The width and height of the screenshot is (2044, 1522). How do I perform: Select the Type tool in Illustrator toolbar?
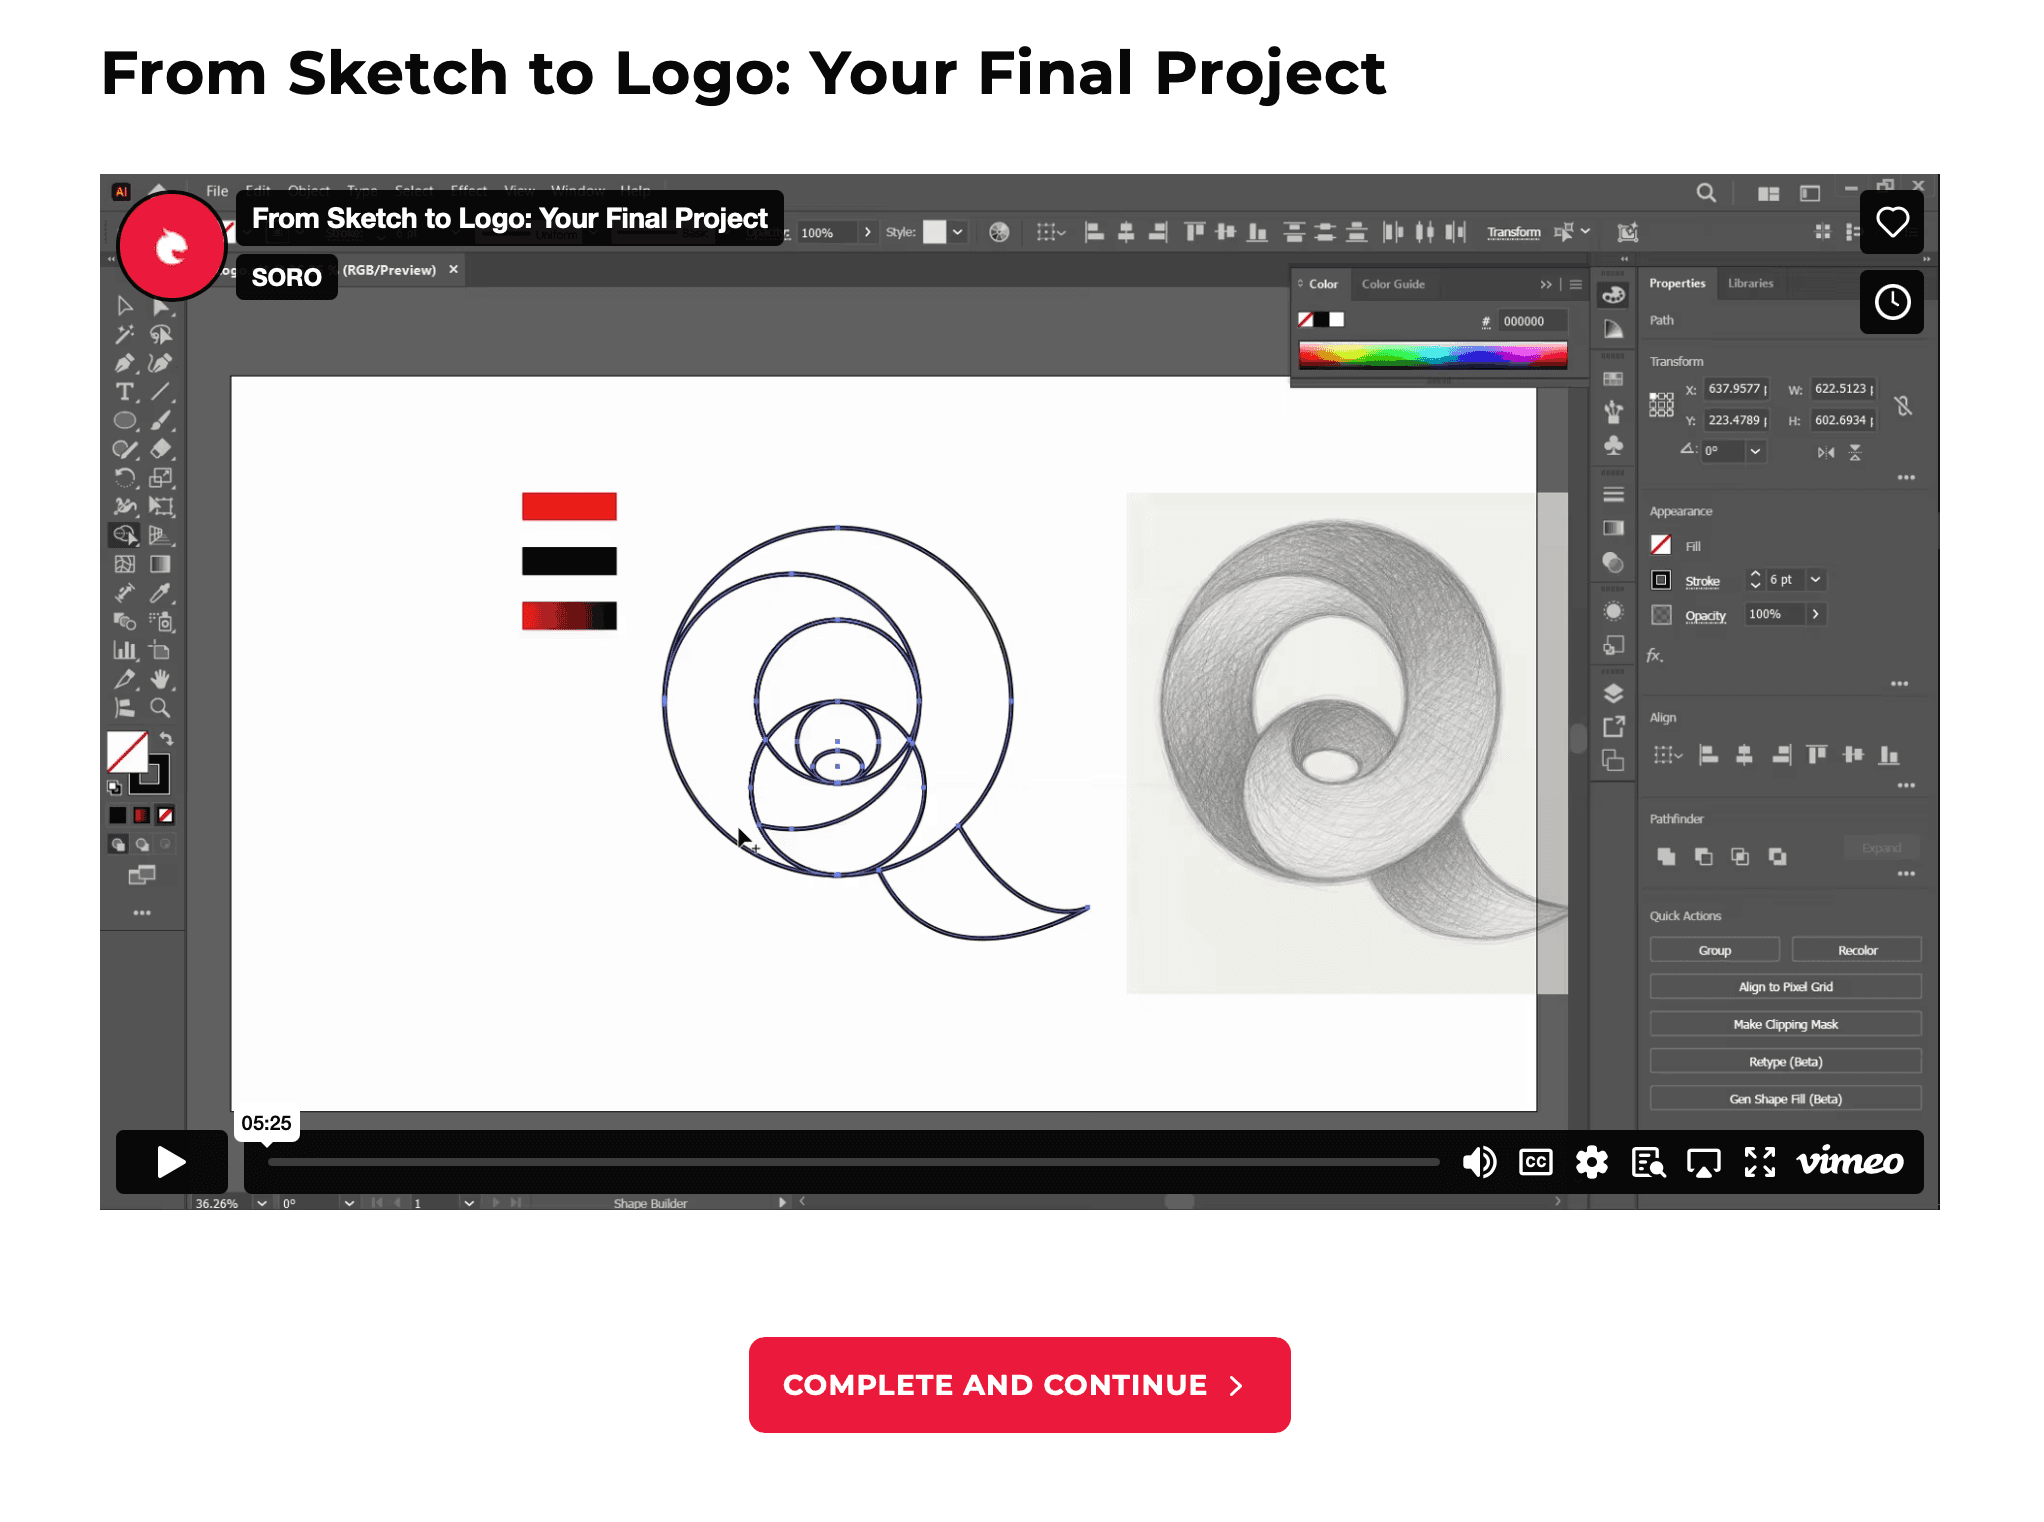coord(125,392)
